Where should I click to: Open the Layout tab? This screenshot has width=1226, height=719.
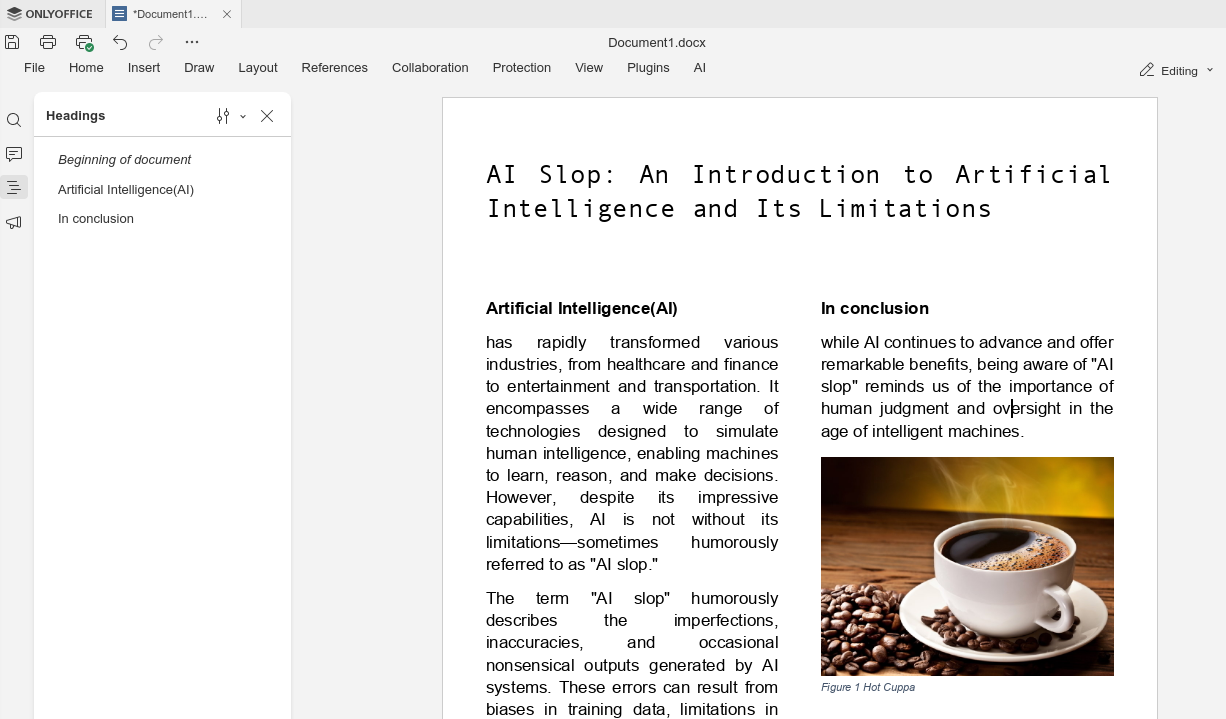pos(258,68)
